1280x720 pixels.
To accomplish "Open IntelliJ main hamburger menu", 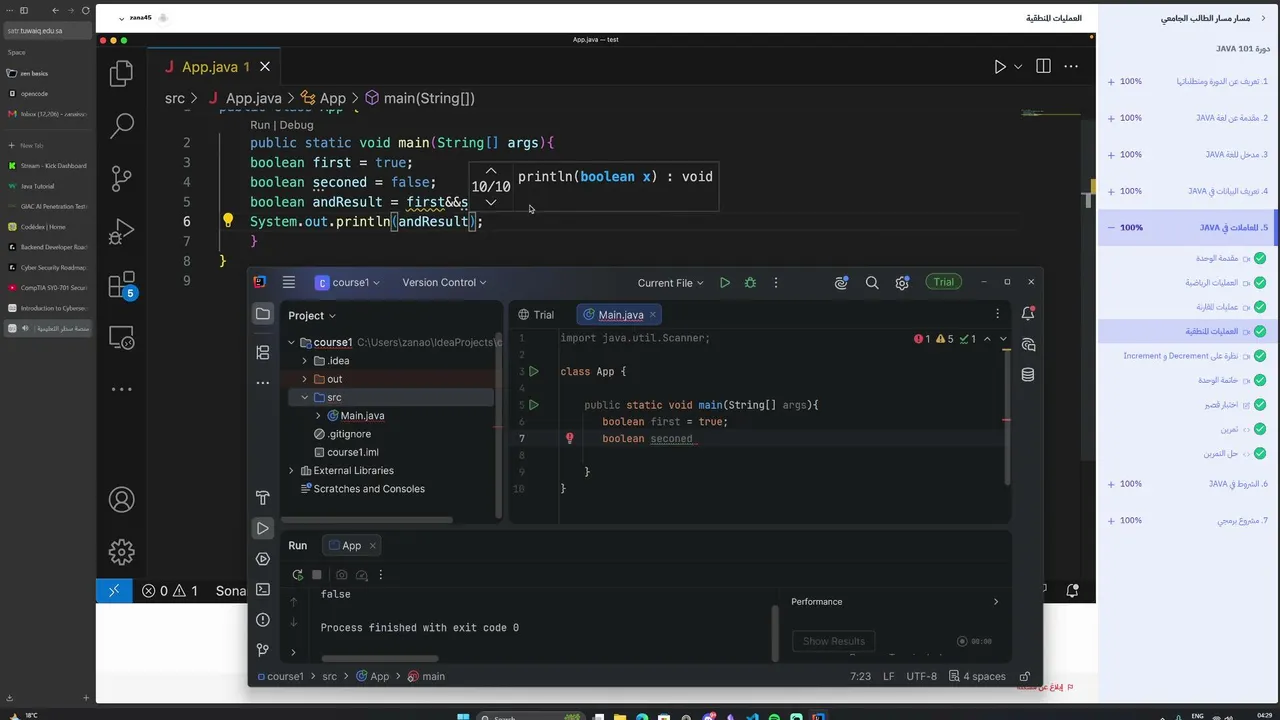I will coord(289,282).
